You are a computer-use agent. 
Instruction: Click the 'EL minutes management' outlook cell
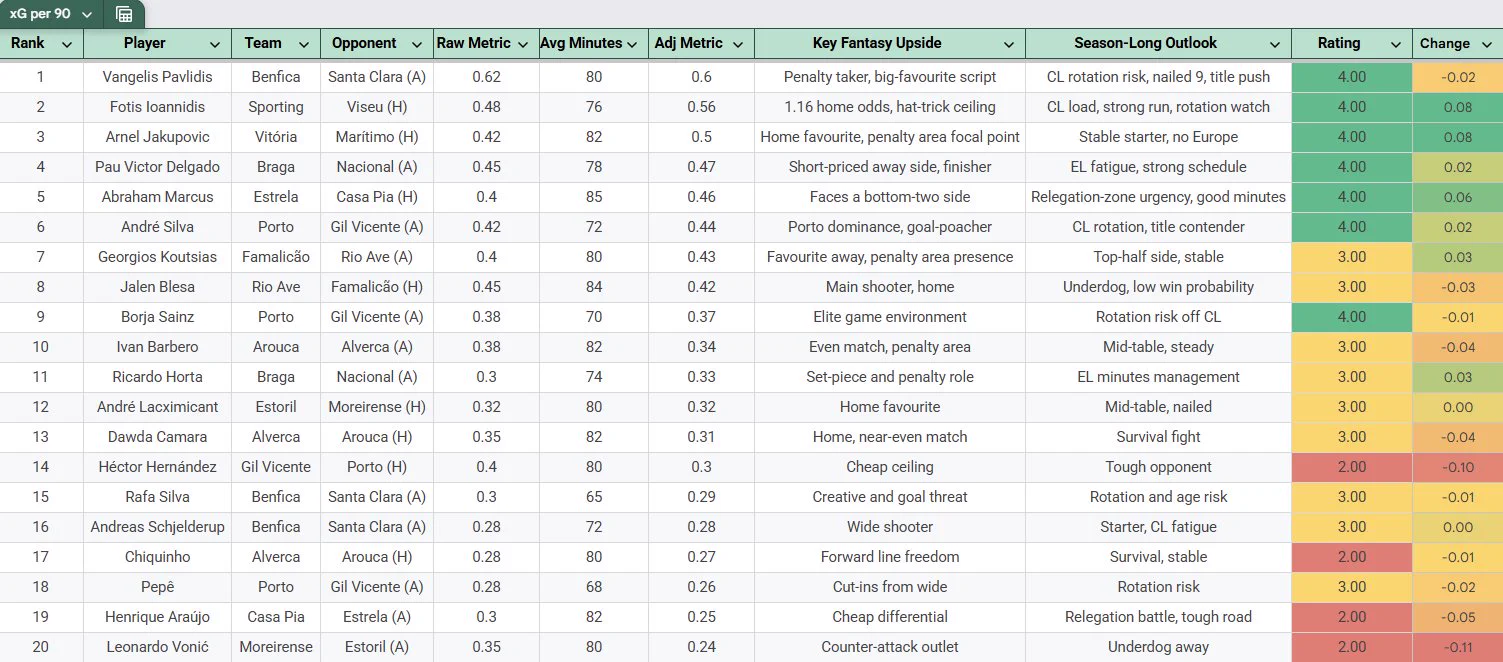(x=1158, y=377)
